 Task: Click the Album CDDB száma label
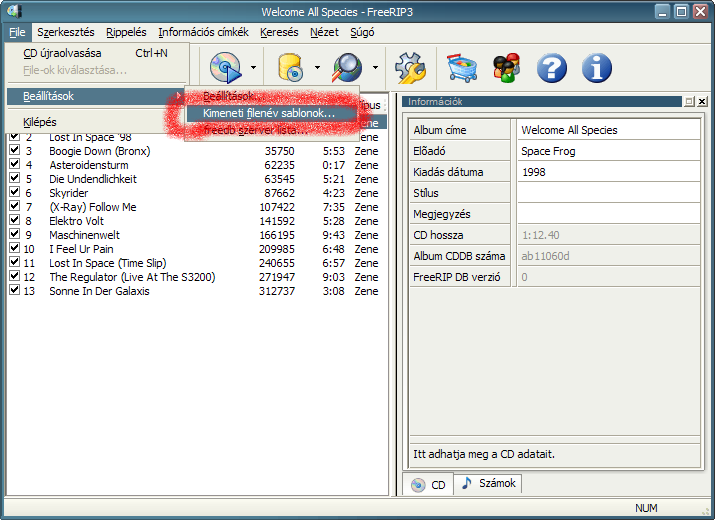pos(459,256)
